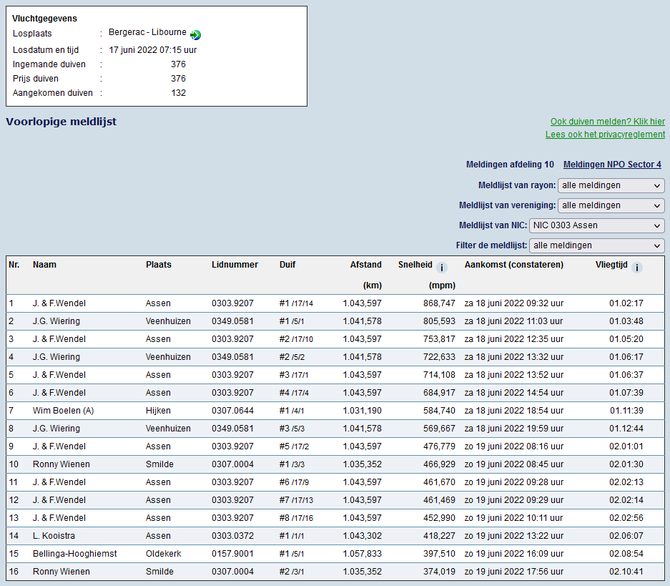Viewport: 670px width, 586px height.
Task: Click place Oldekerk in row 15
Action: click(x=163, y=554)
